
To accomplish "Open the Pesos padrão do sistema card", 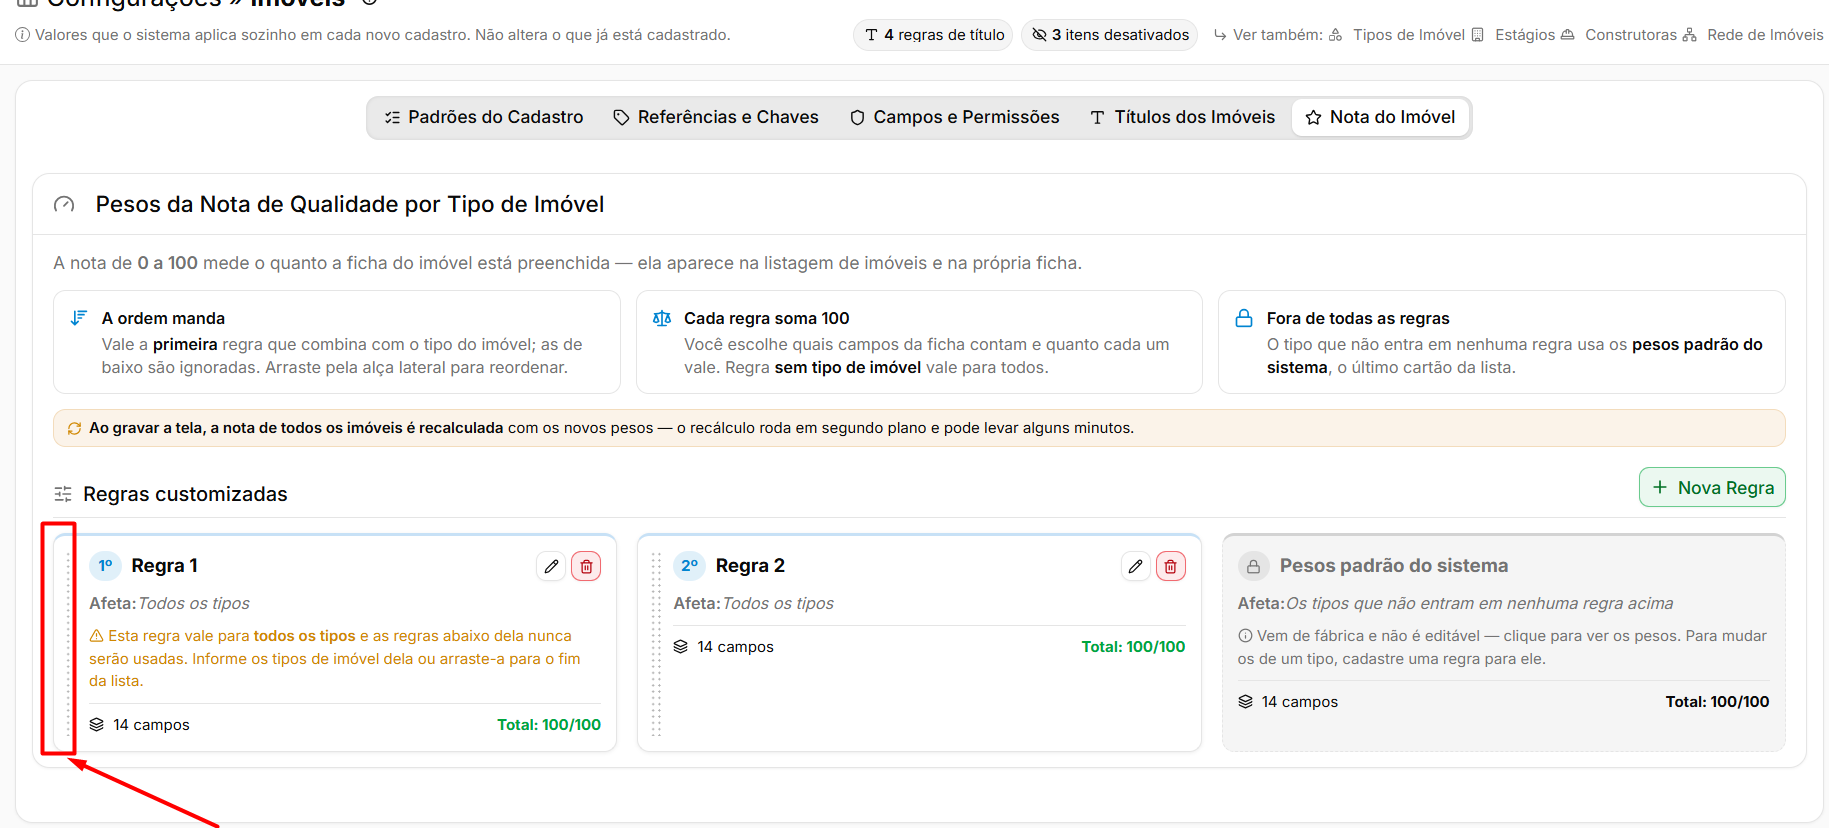I will (1504, 642).
